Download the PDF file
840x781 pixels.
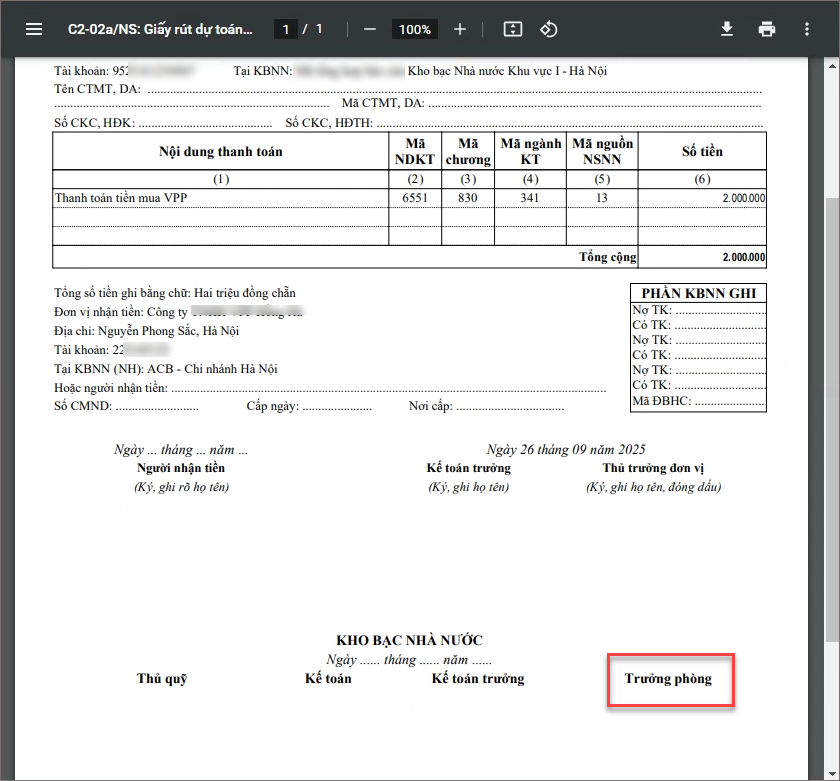(x=727, y=29)
